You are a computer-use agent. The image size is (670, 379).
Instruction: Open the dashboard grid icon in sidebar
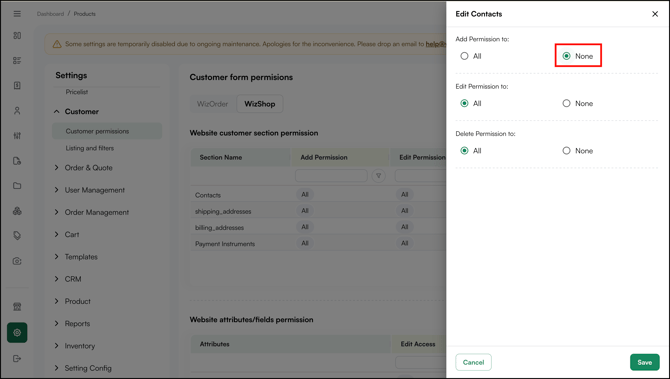point(17,35)
